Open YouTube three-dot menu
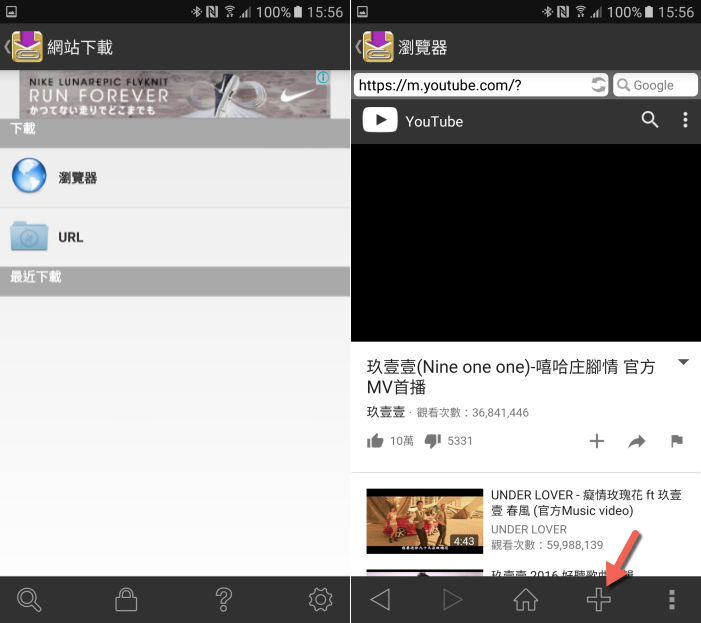 point(685,120)
